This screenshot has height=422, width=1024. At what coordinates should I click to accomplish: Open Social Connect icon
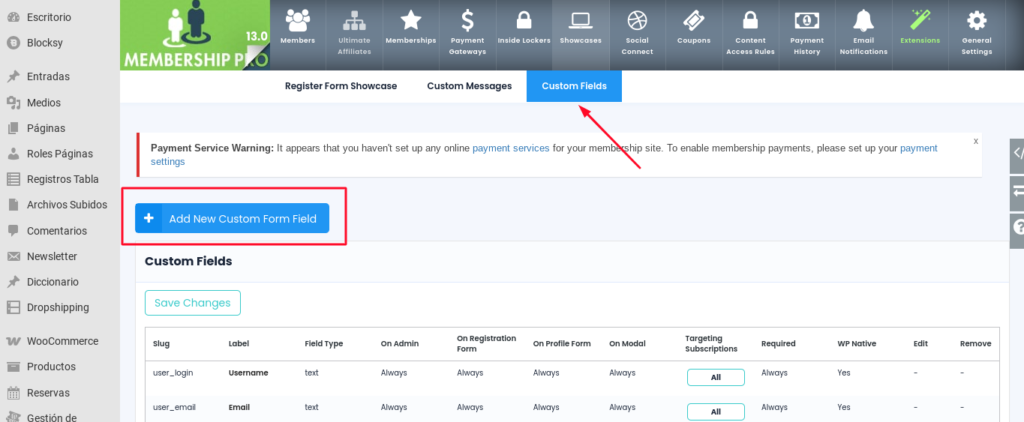coord(637,20)
